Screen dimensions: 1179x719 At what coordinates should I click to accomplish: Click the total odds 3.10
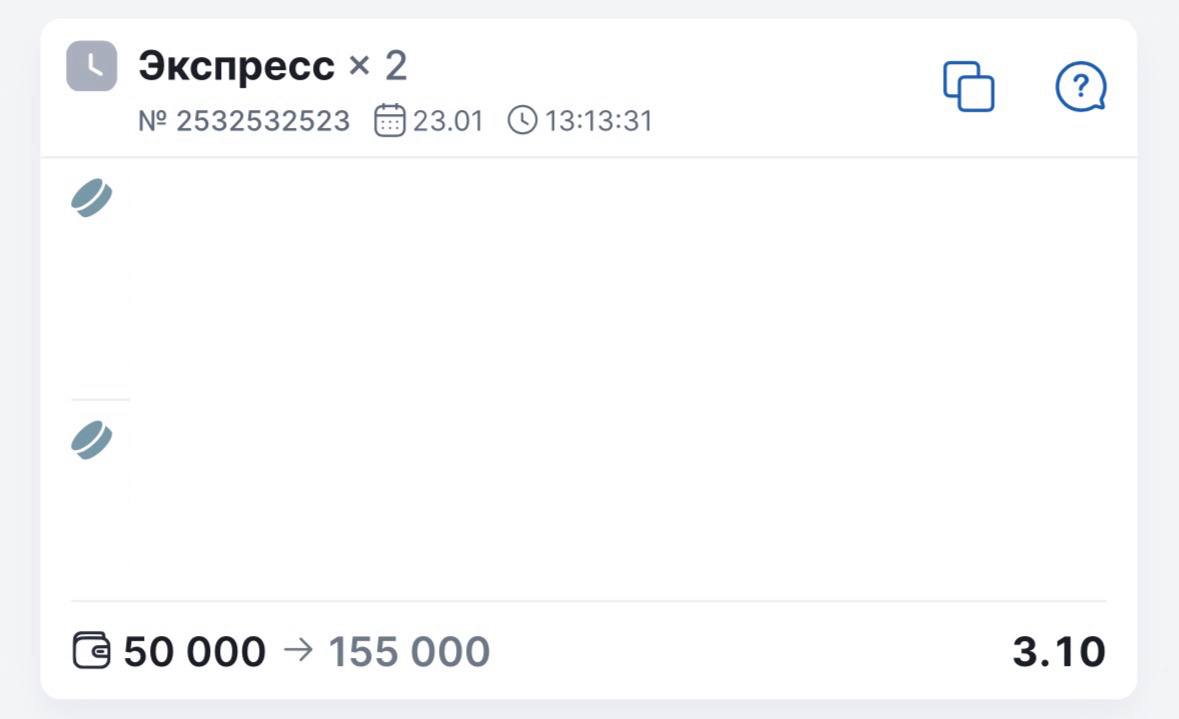point(1059,652)
